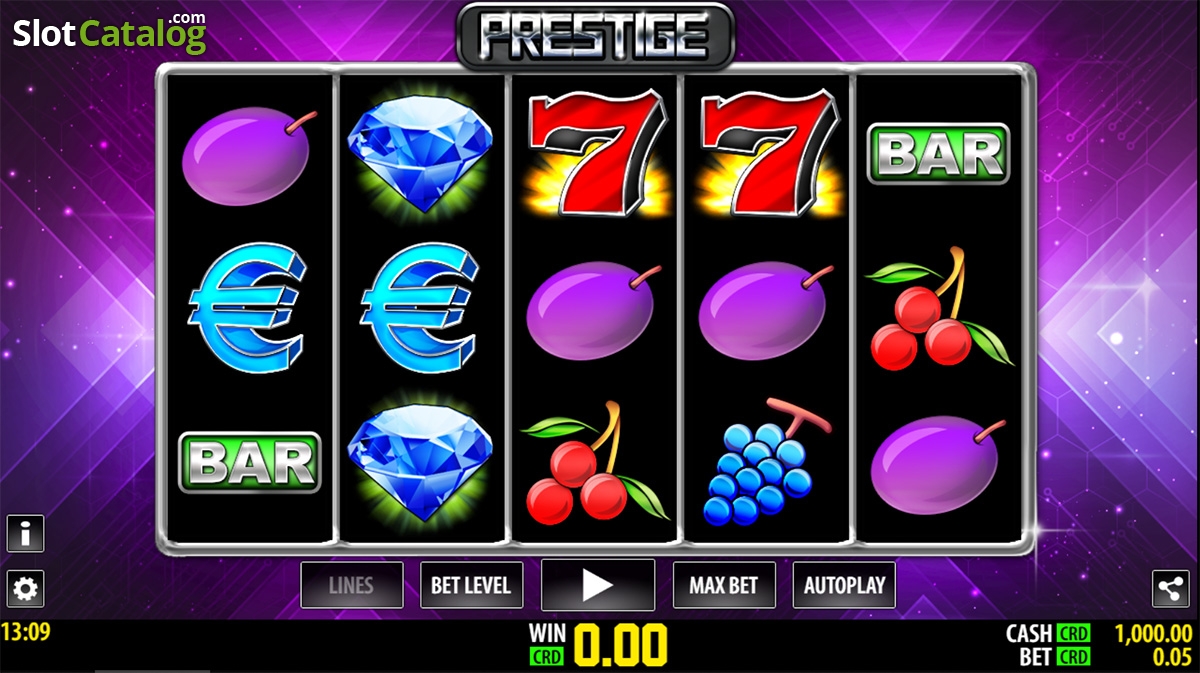The image size is (1200, 673).
Task: Toggle cash currency CRD badge
Action: pyautogui.click(x=1073, y=634)
